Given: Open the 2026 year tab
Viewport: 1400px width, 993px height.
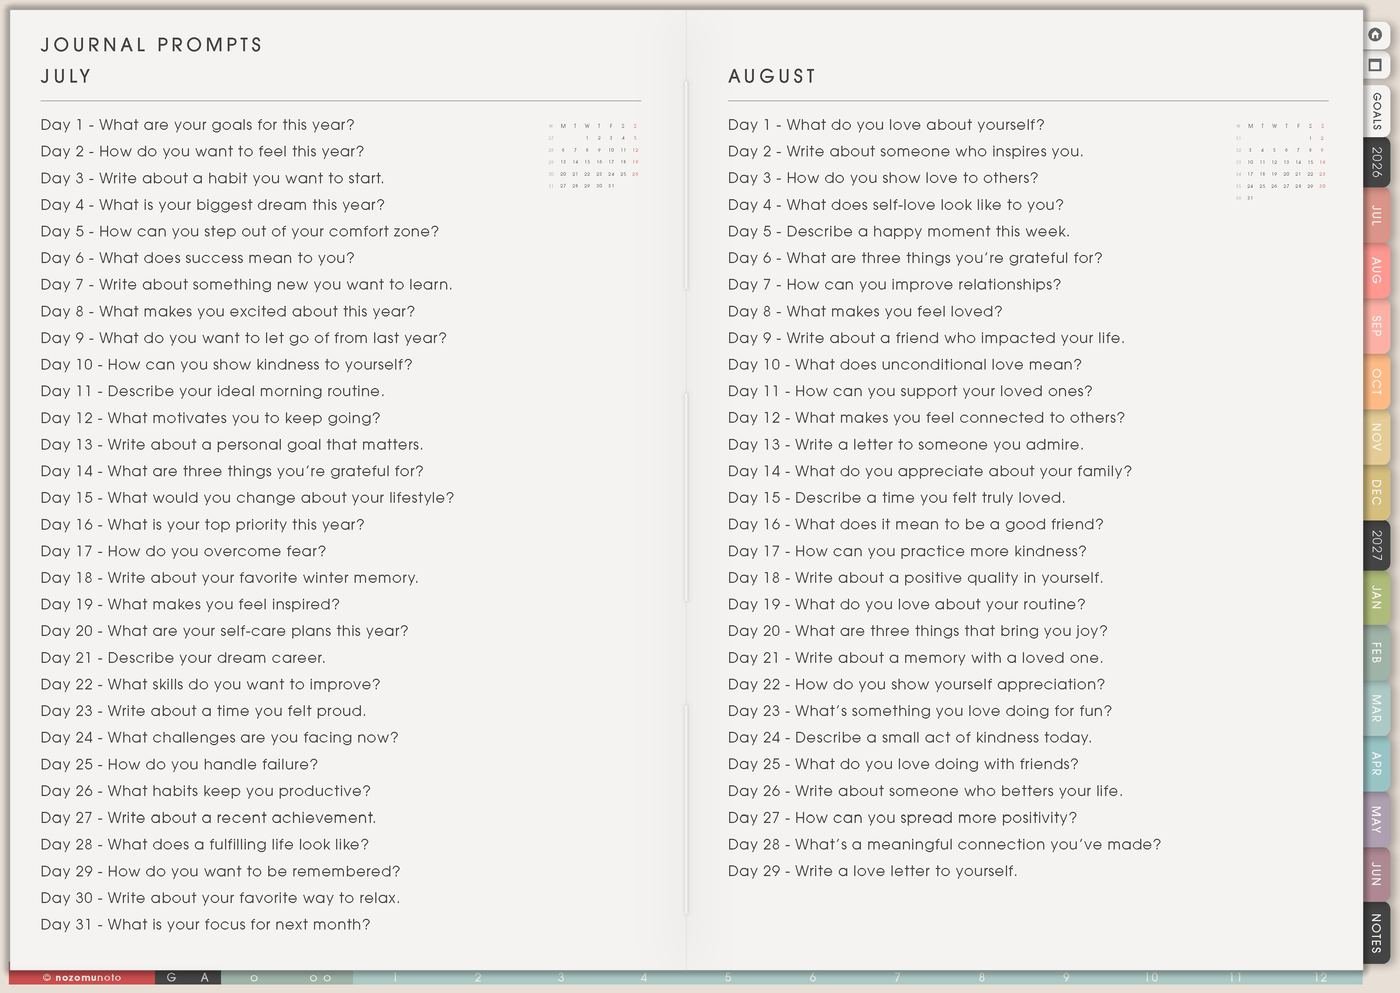Looking at the screenshot, I should (1376, 162).
